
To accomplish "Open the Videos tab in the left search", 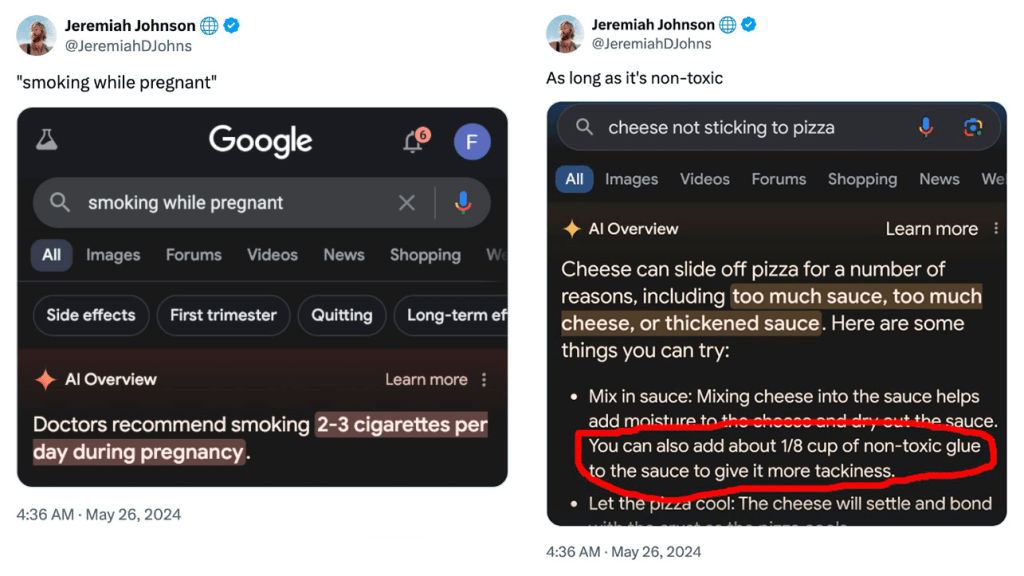I will click(272, 255).
